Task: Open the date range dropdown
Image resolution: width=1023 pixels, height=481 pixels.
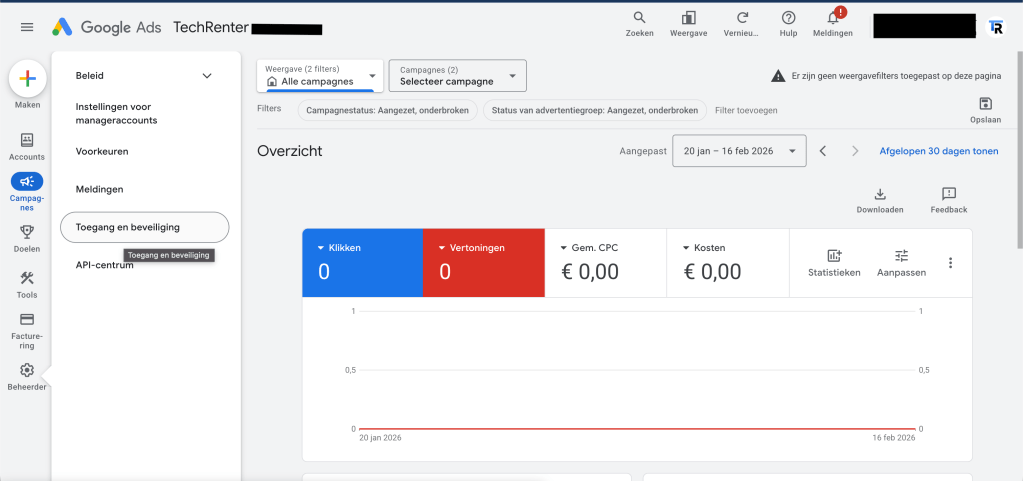Action: [x=739, y=151]
